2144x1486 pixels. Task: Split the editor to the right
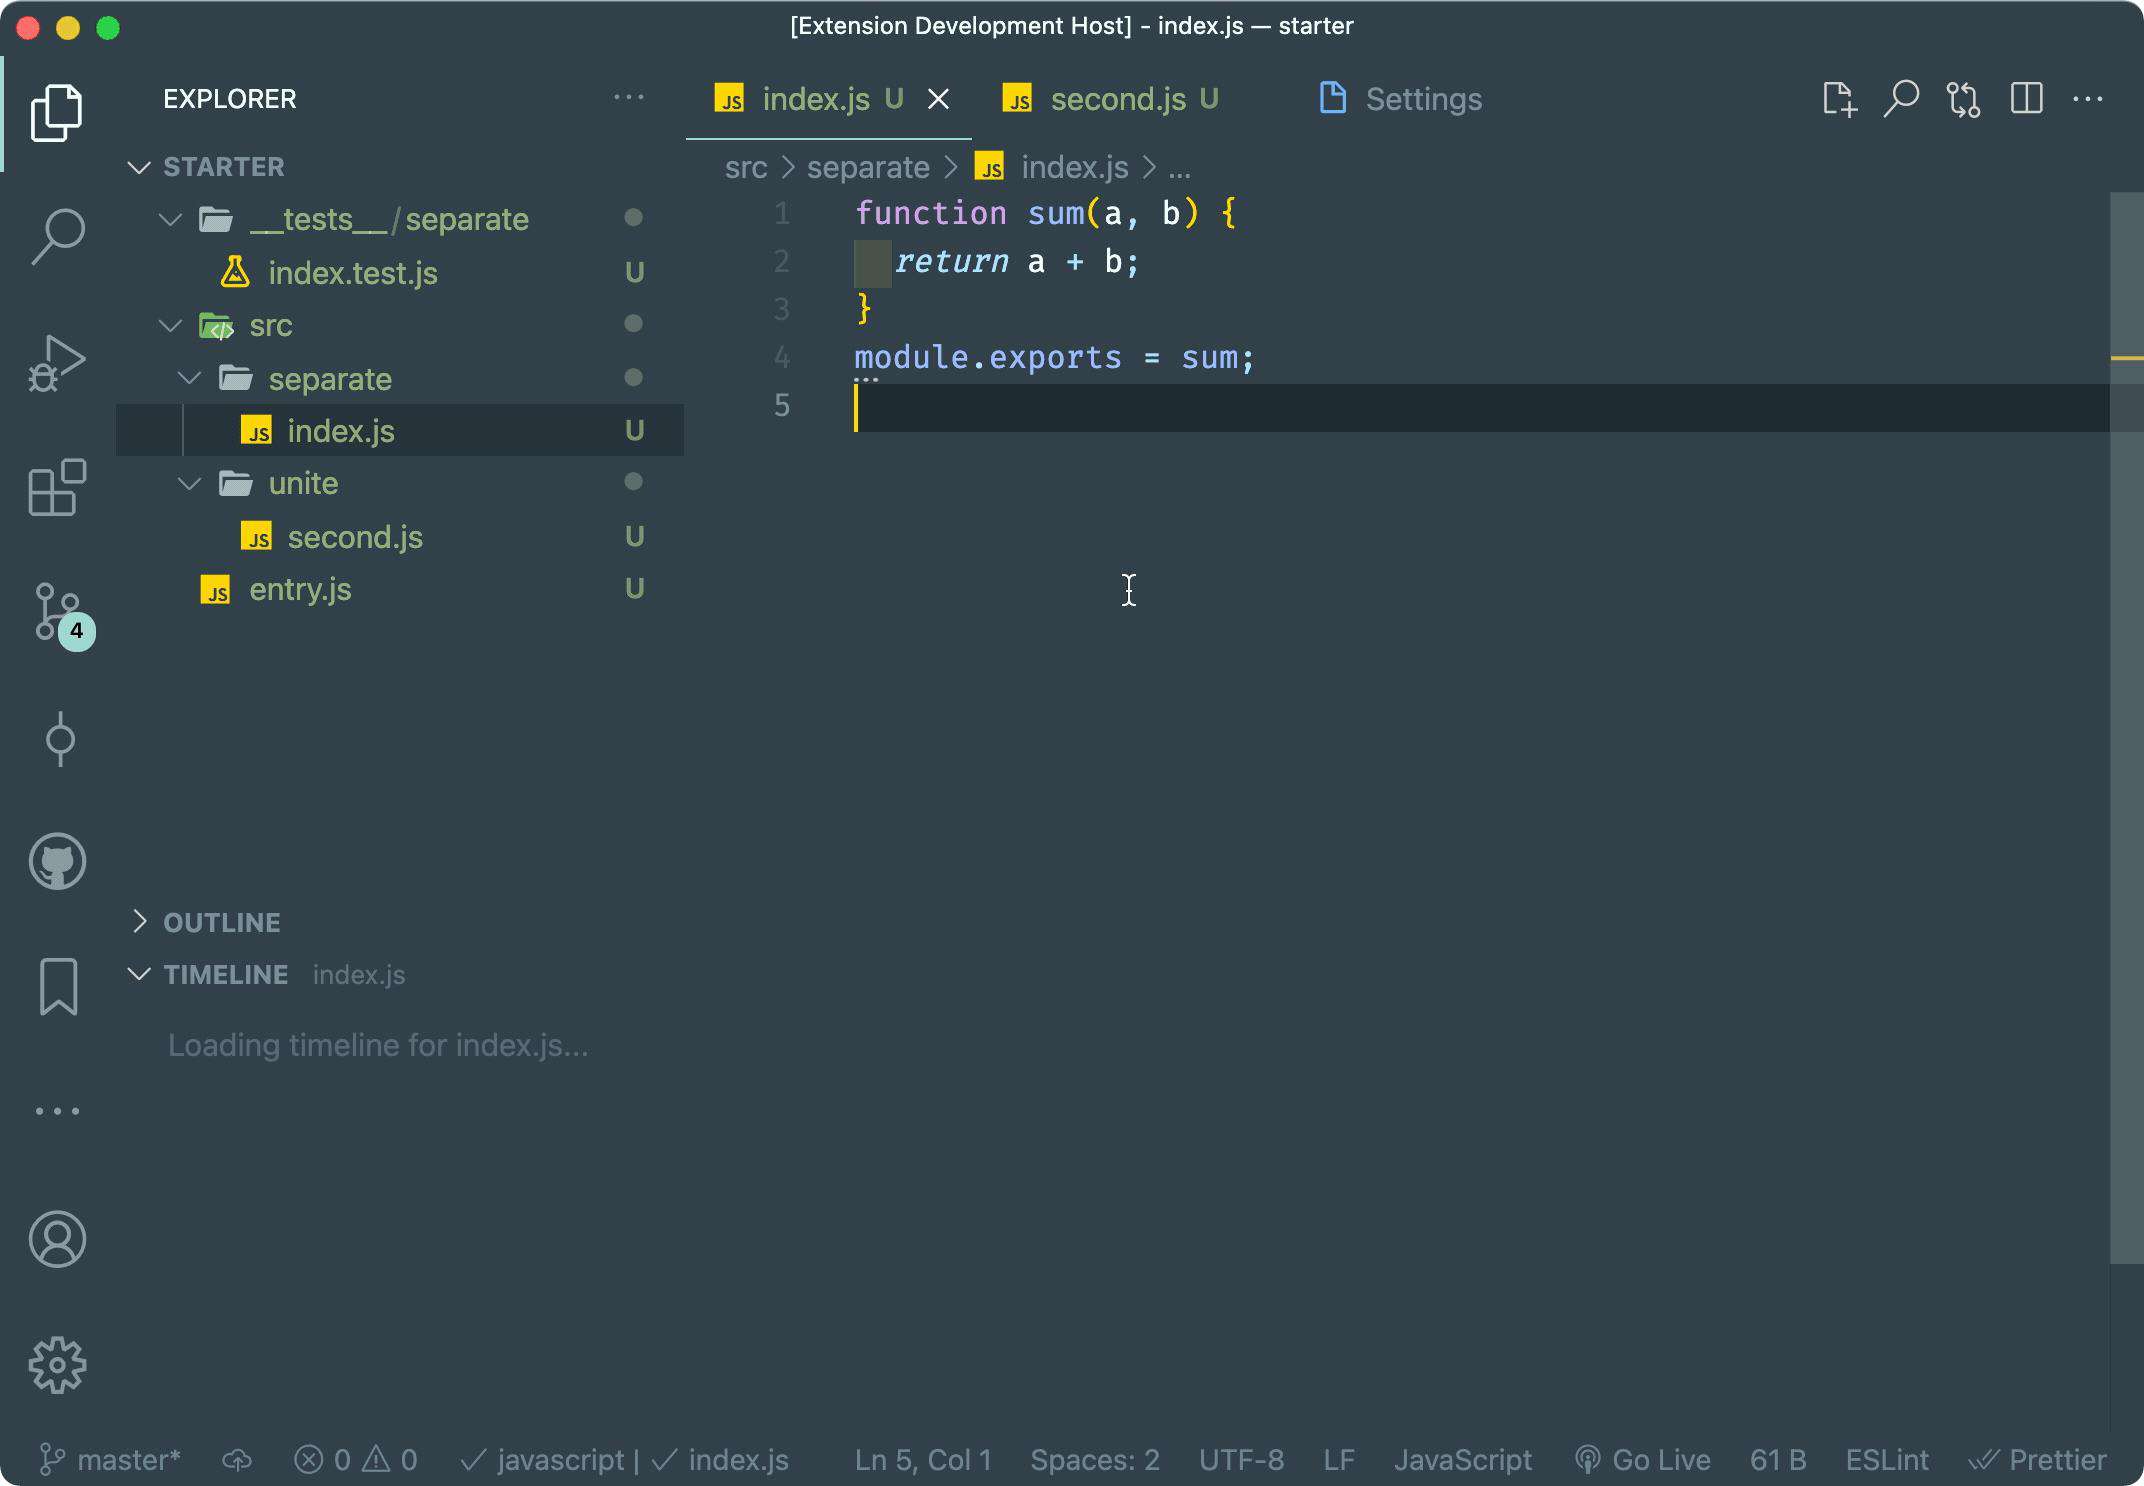(x=2027, y=99)
